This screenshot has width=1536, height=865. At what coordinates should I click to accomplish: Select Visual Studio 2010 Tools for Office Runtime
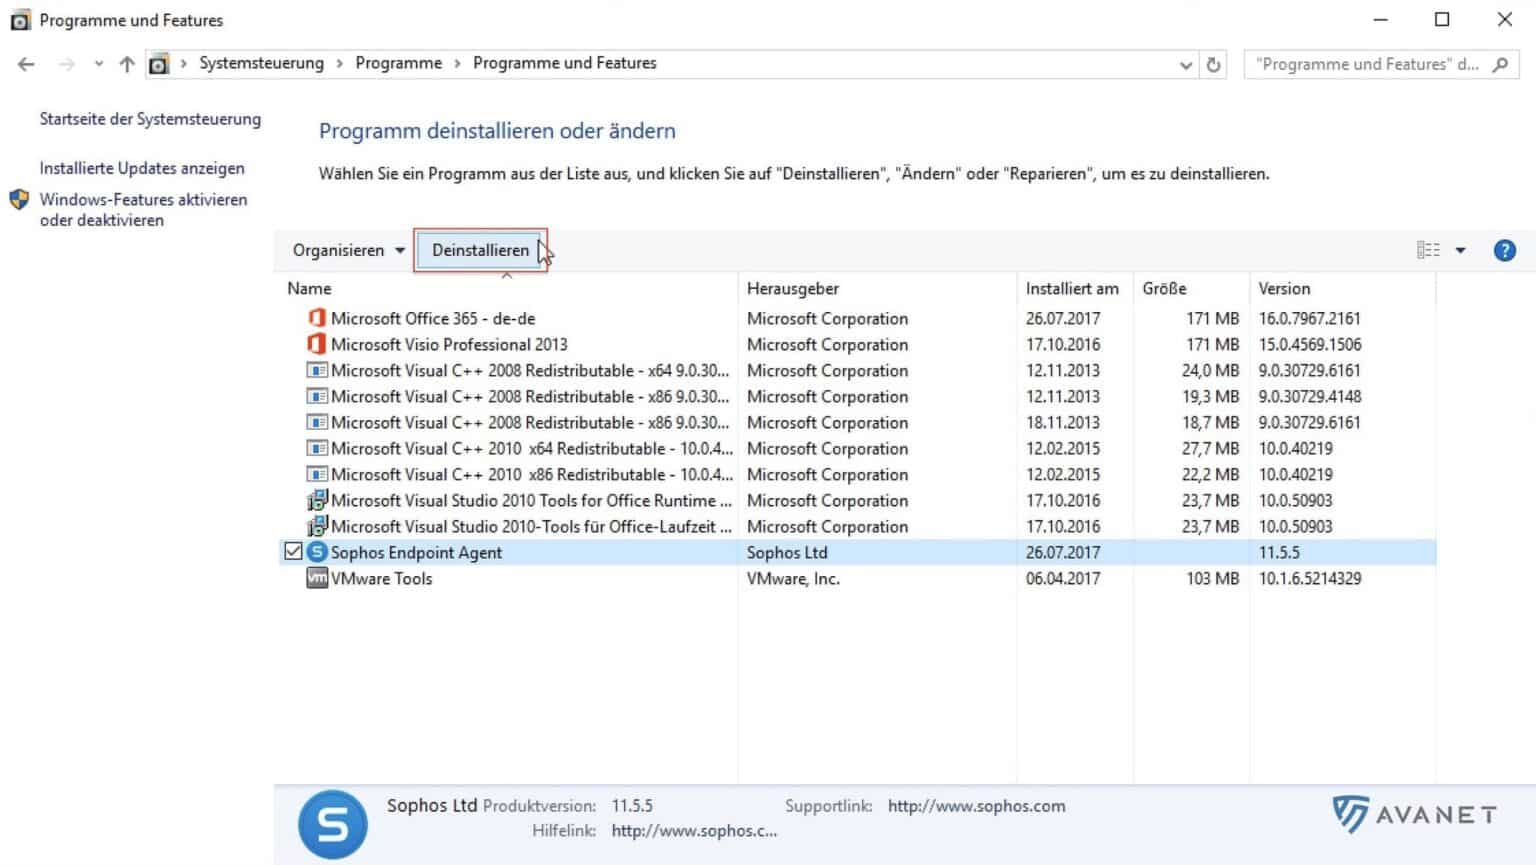tap(532, 500)
